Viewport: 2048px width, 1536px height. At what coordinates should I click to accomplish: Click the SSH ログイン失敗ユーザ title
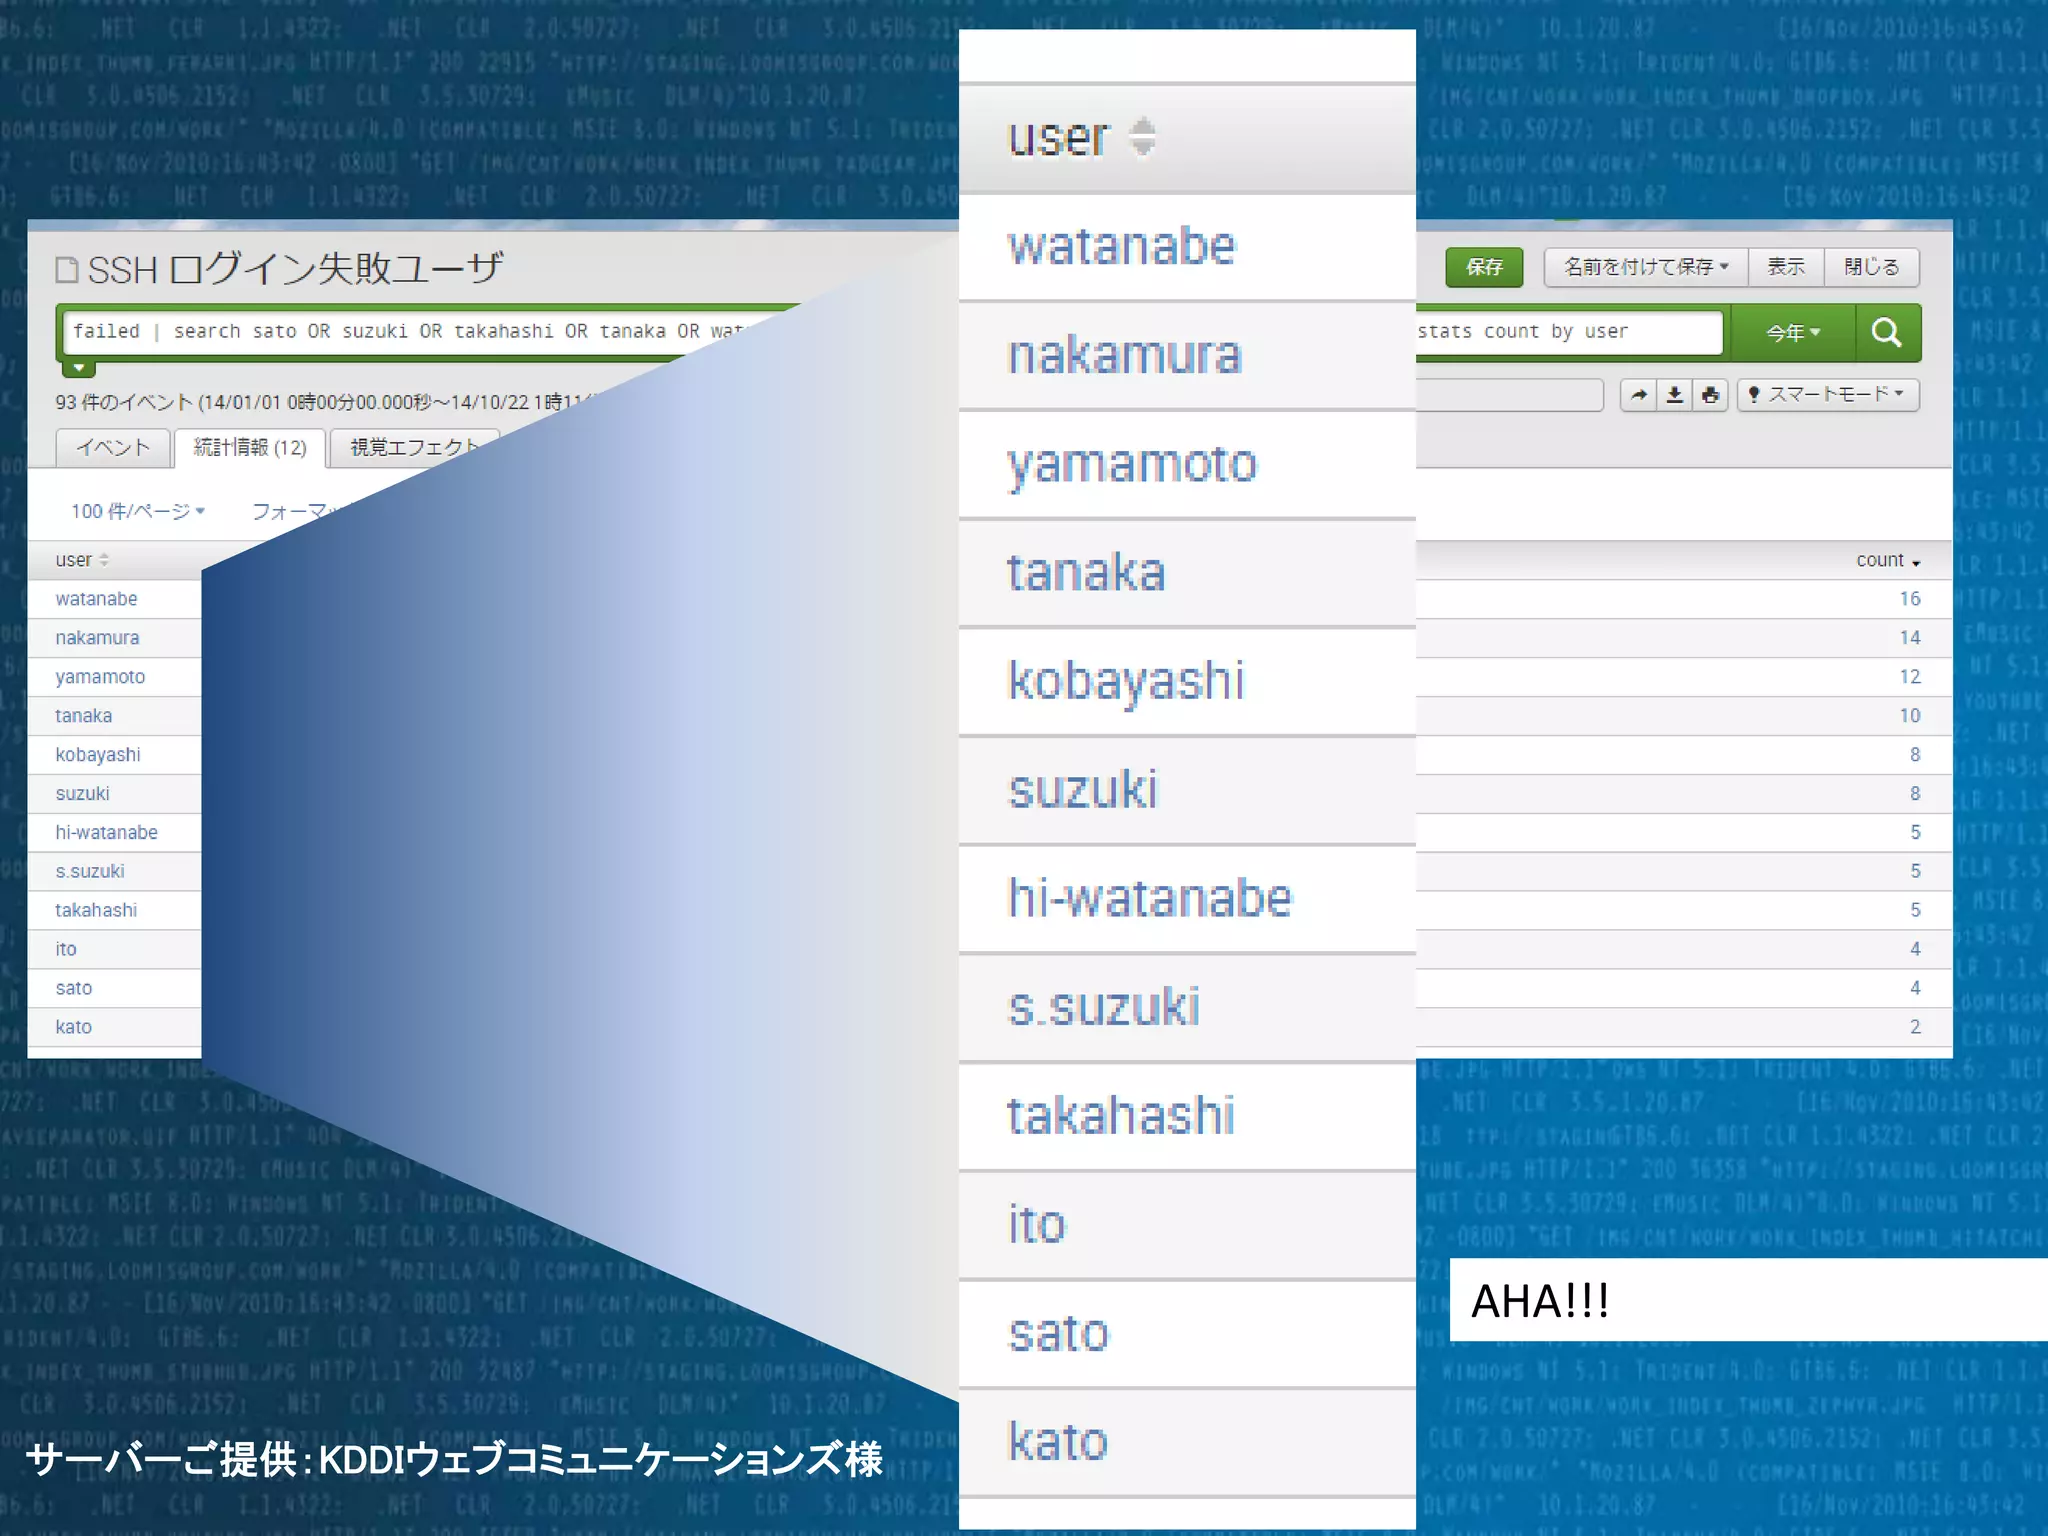295,269
